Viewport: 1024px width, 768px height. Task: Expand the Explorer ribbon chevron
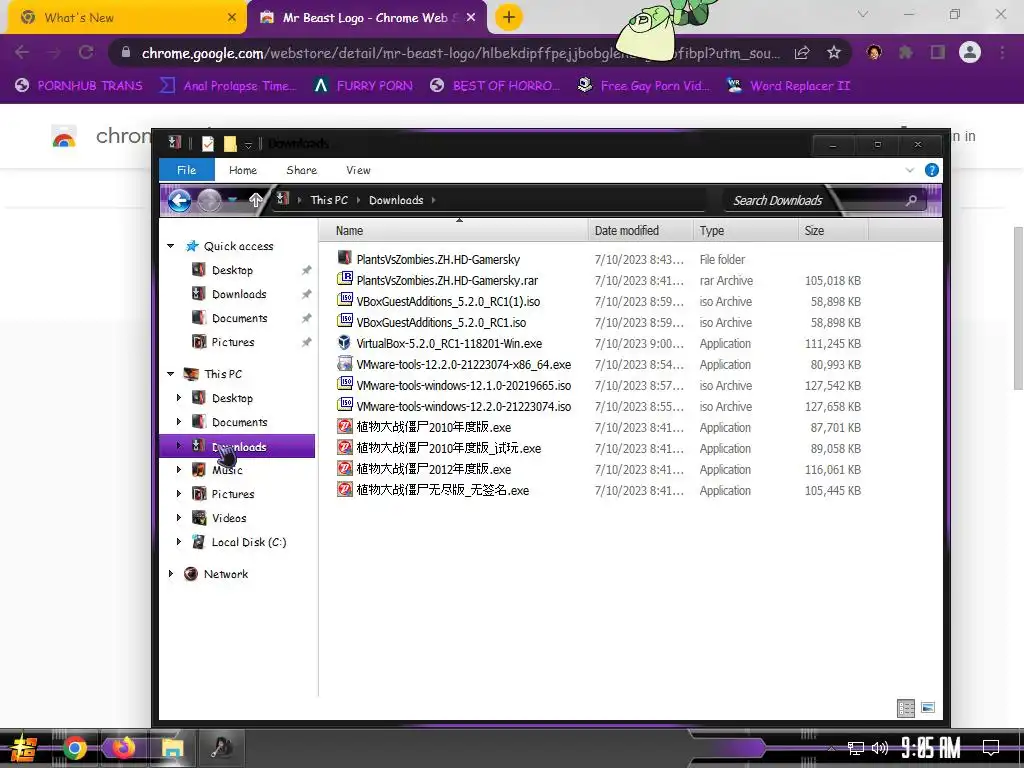pos(910,170)
